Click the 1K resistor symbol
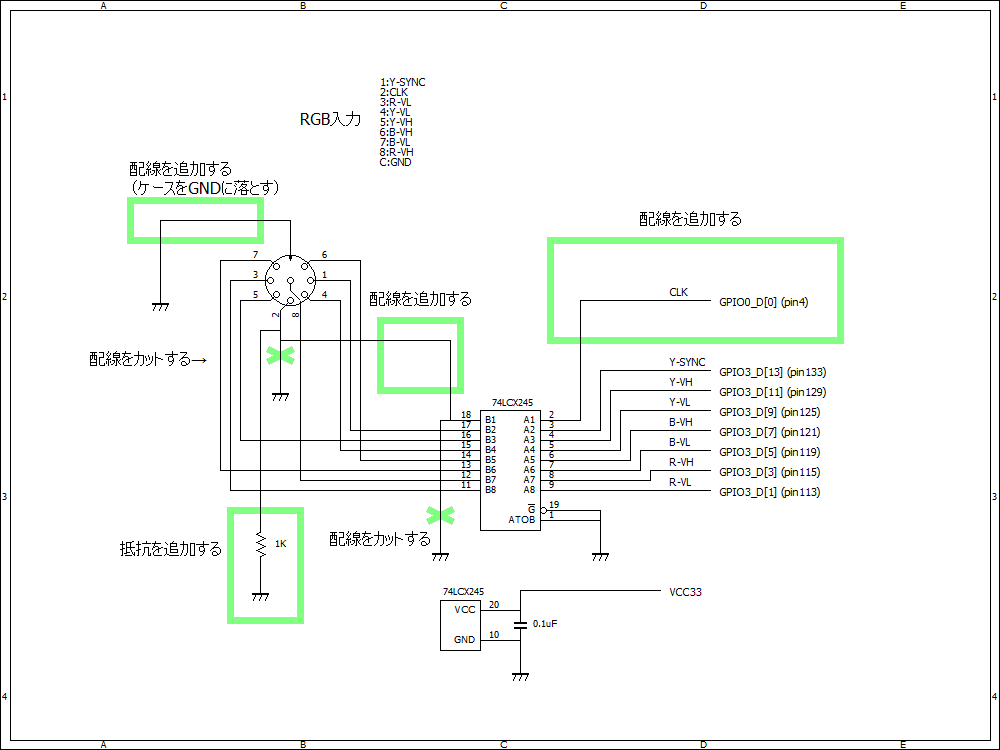Viewport: 1000px width, 750px height. tap(260, 544)
